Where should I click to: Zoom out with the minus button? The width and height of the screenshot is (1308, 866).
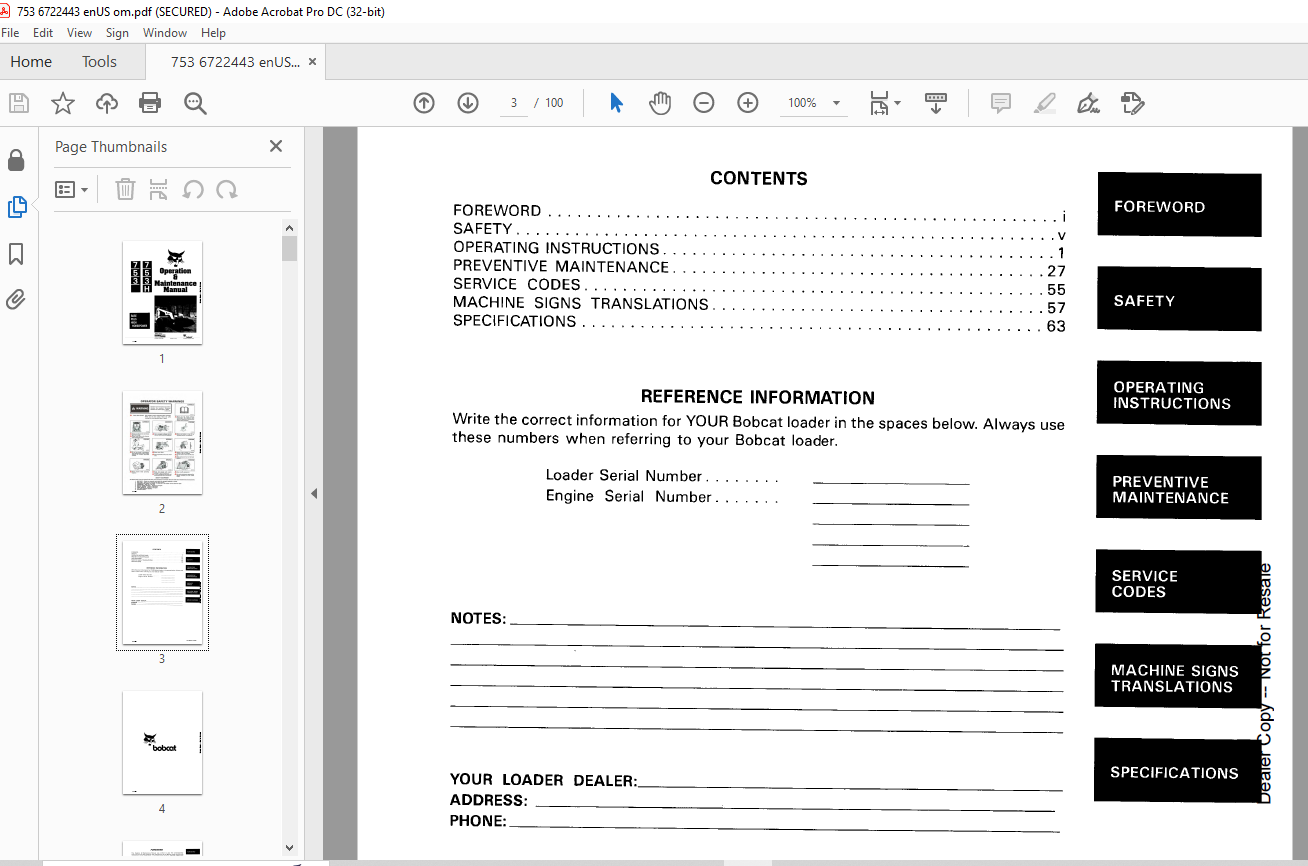pyautogui.click(x=704, y=103)
